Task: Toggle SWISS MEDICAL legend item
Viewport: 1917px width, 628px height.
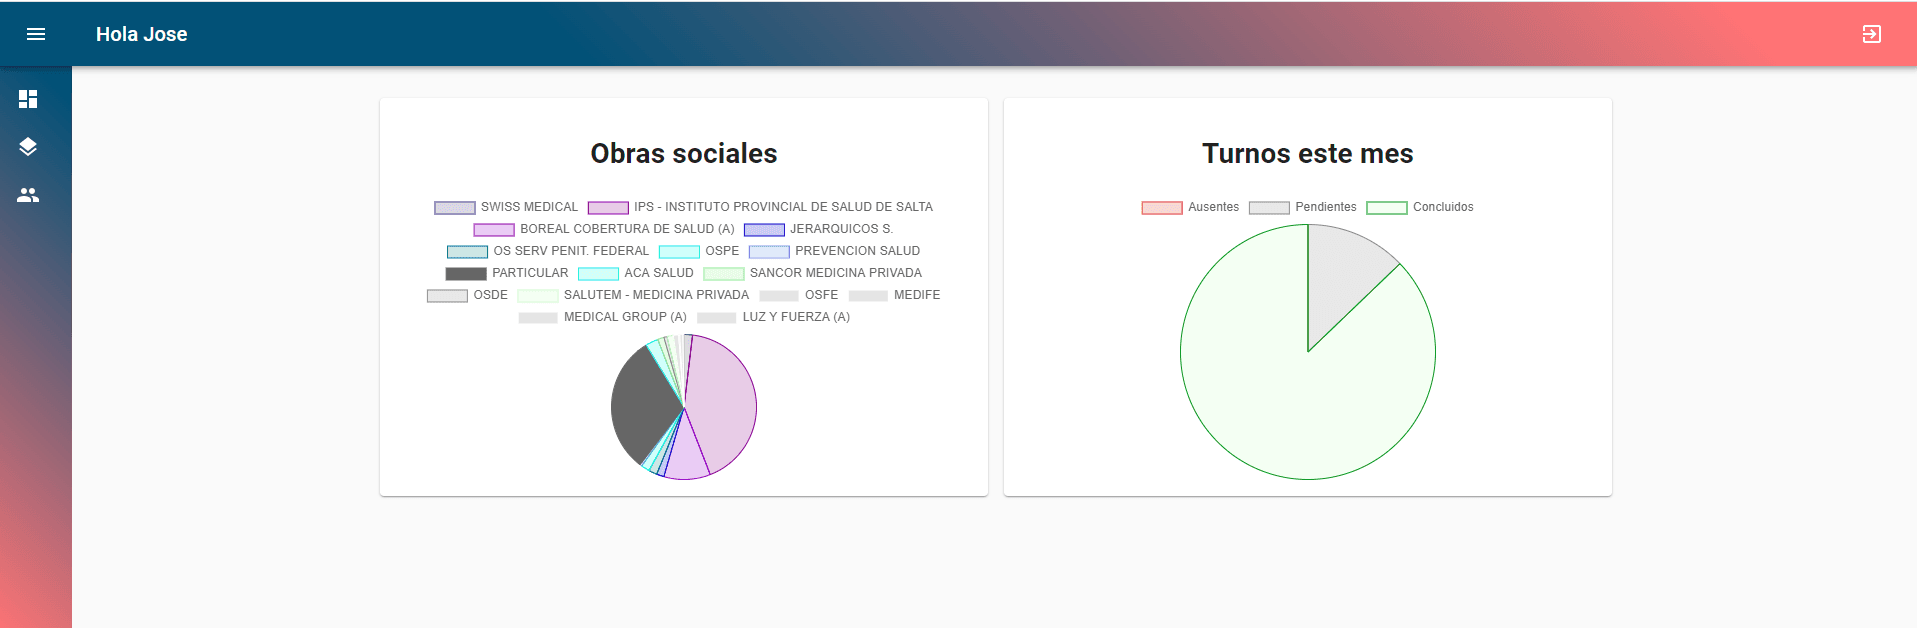Action: 506,207
